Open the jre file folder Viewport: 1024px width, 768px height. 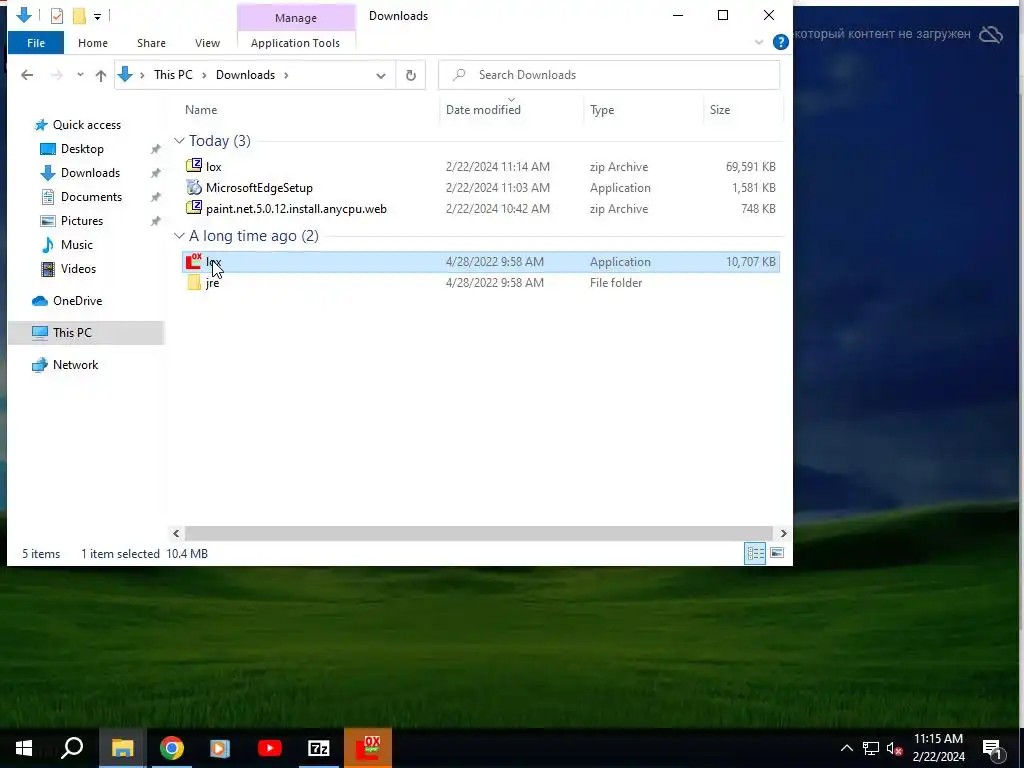coord(212,283)
